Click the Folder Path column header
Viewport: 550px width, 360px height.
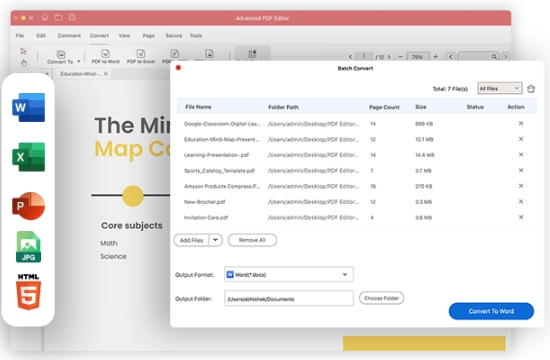(x=283, y=107)
